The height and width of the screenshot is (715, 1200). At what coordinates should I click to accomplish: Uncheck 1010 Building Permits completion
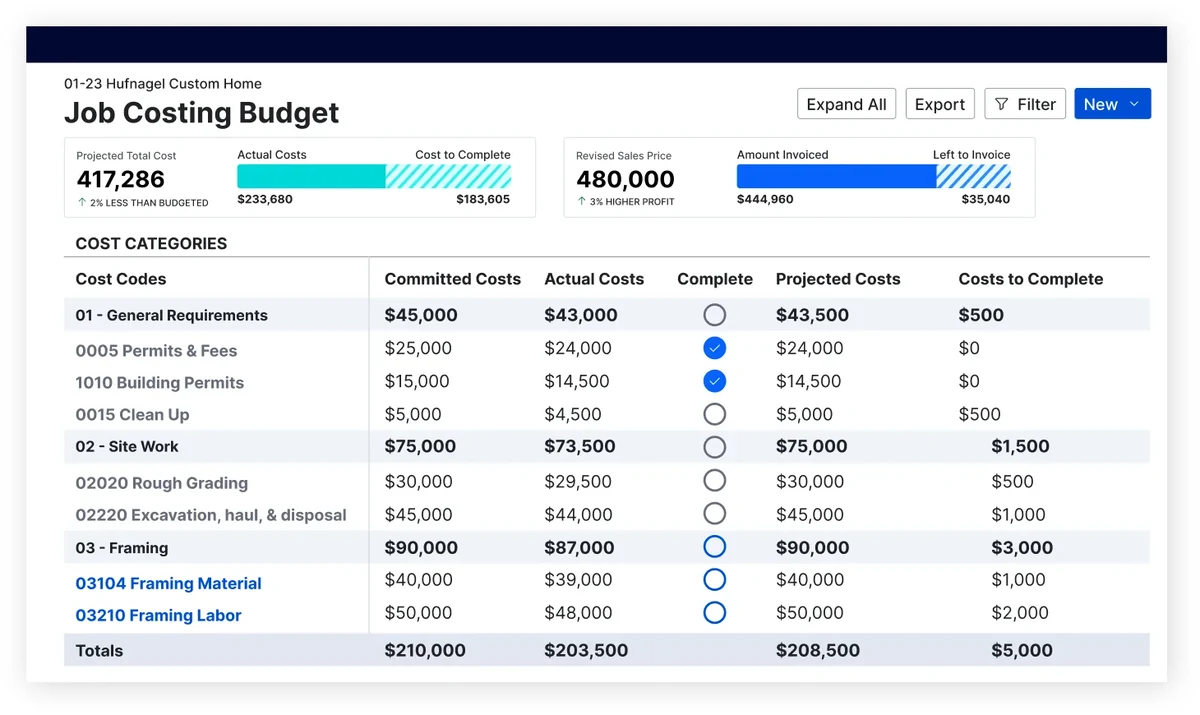pos(714,381)
